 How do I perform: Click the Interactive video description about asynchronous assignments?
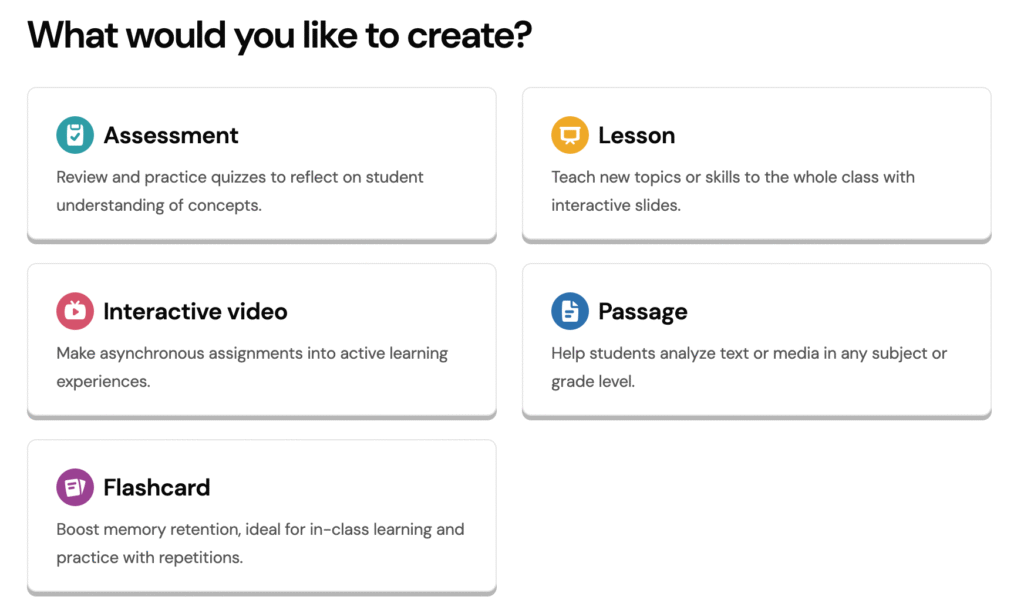coord(252,367)
